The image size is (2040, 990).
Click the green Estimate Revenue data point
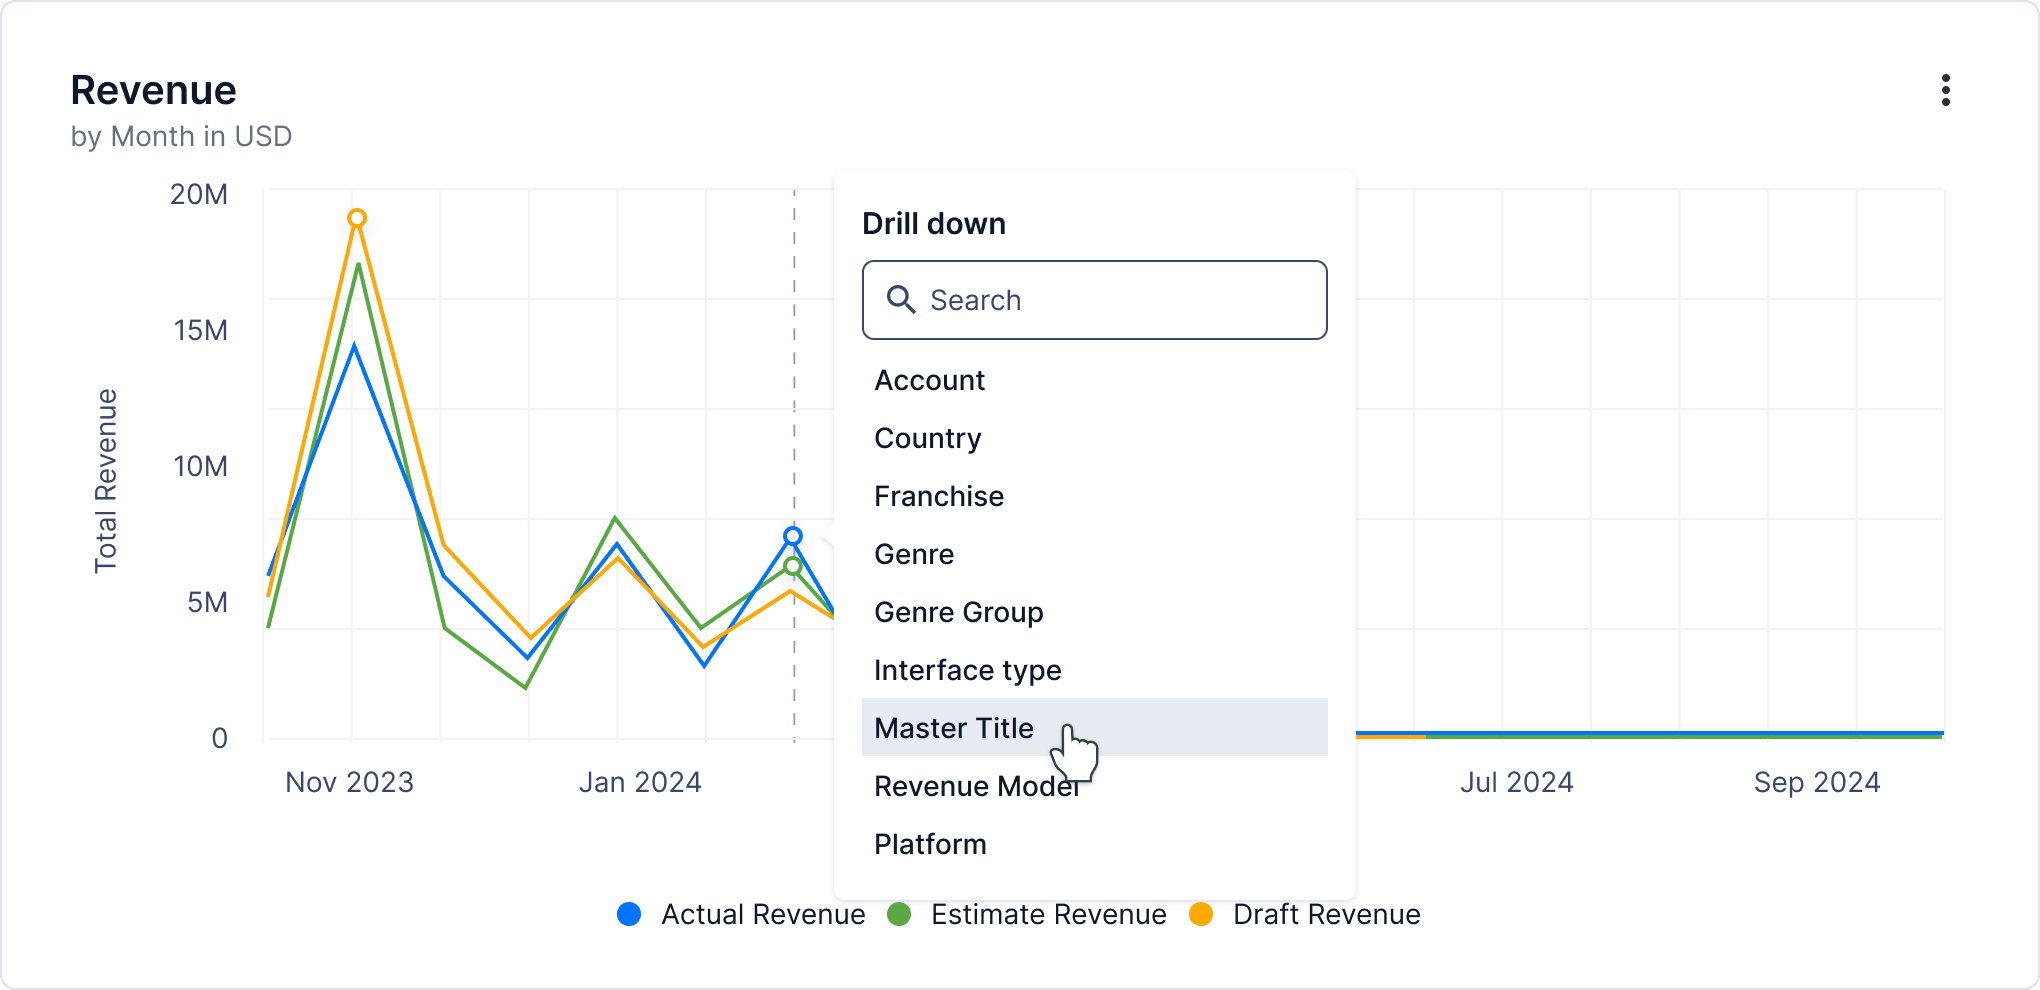pos(793,566)
